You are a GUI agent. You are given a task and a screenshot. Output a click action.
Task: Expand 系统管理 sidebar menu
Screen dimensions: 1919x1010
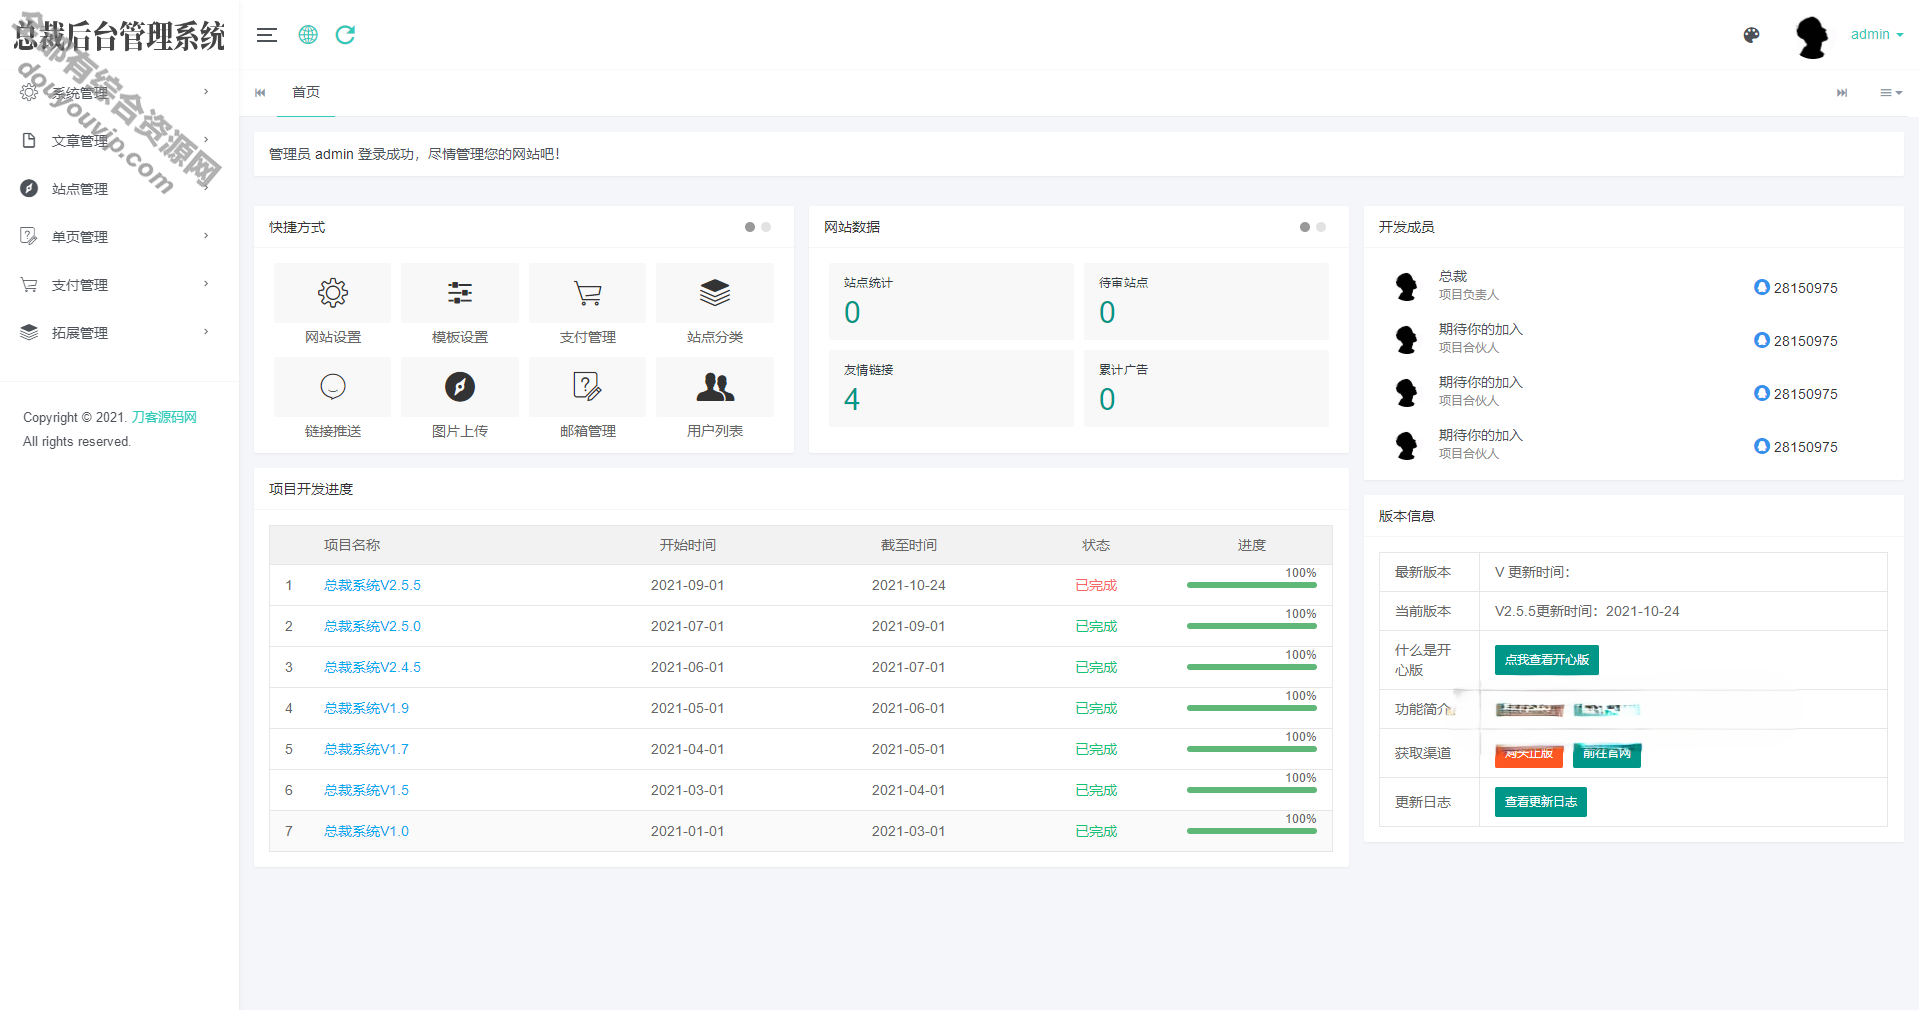(x=119, y=93)
